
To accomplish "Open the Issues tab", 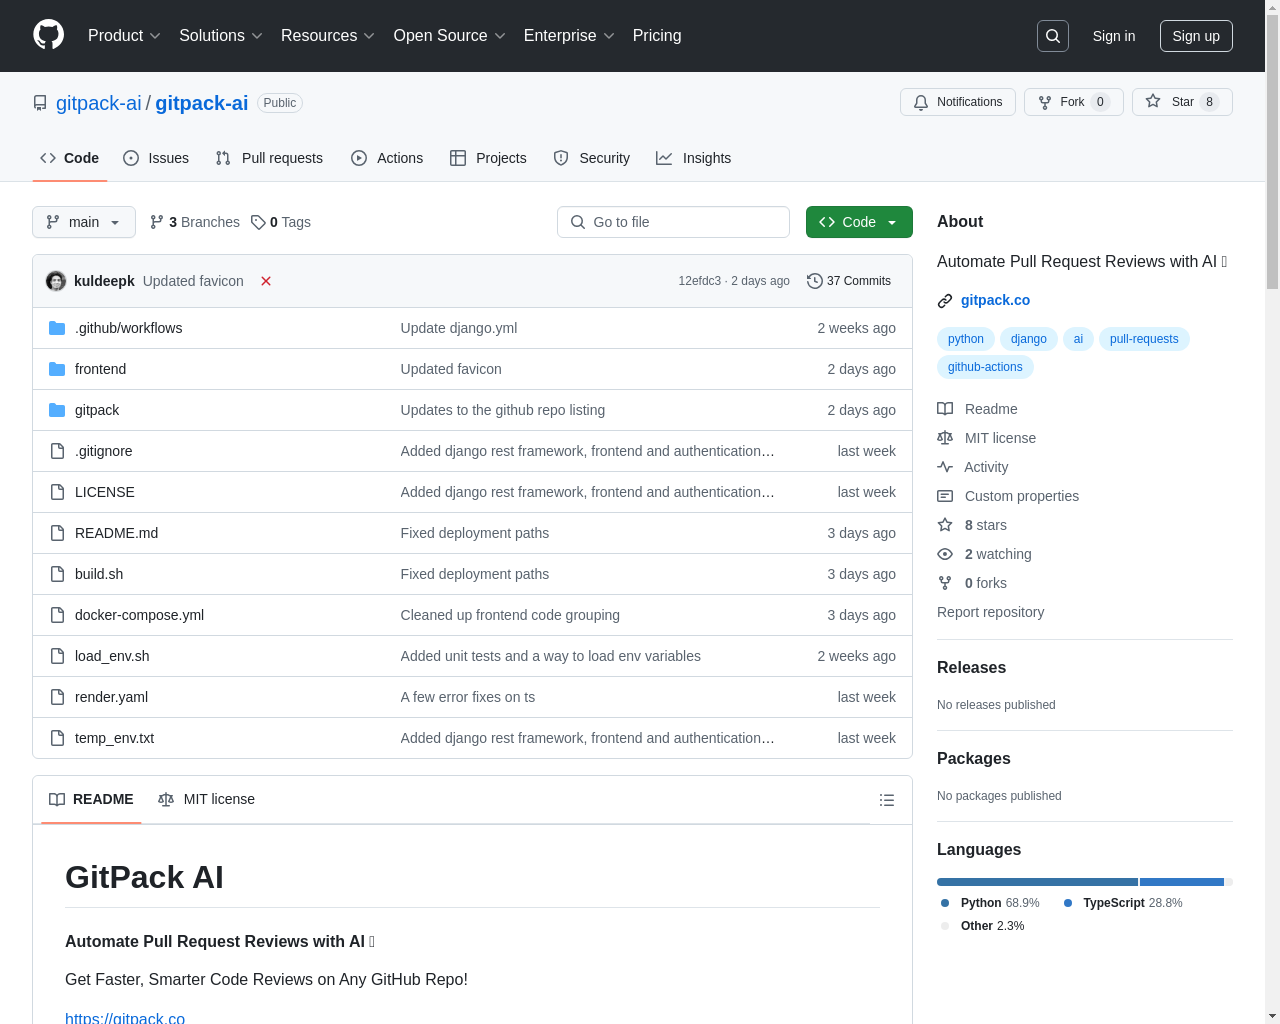I will [156, 158].
